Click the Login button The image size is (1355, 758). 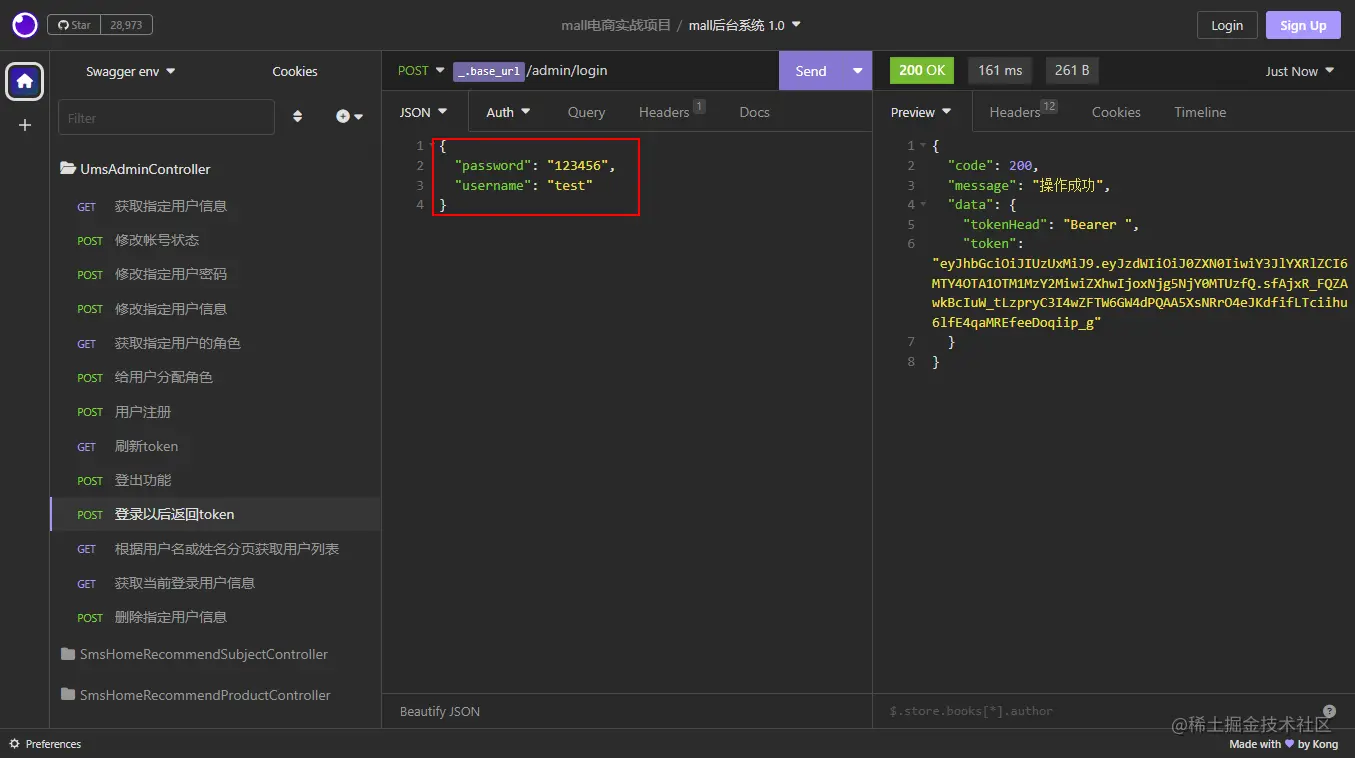tap(1227, 25)
